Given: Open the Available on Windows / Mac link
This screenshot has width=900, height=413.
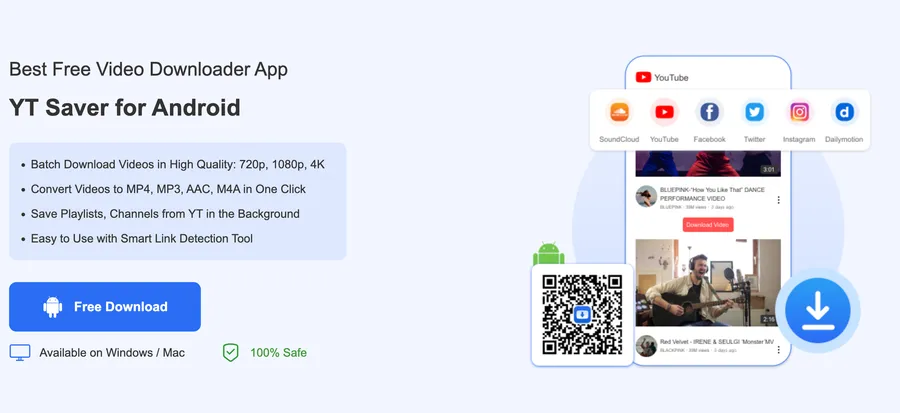Looking at the screenshot, I should click(112, 353).
